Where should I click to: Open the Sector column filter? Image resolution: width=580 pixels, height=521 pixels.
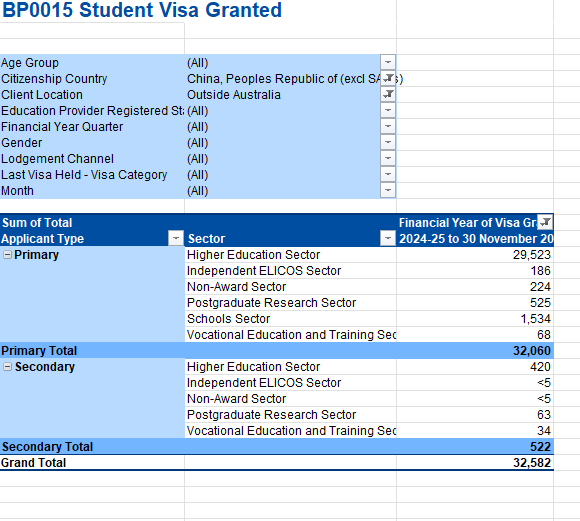pyautogui.click(x=388, y=238)
